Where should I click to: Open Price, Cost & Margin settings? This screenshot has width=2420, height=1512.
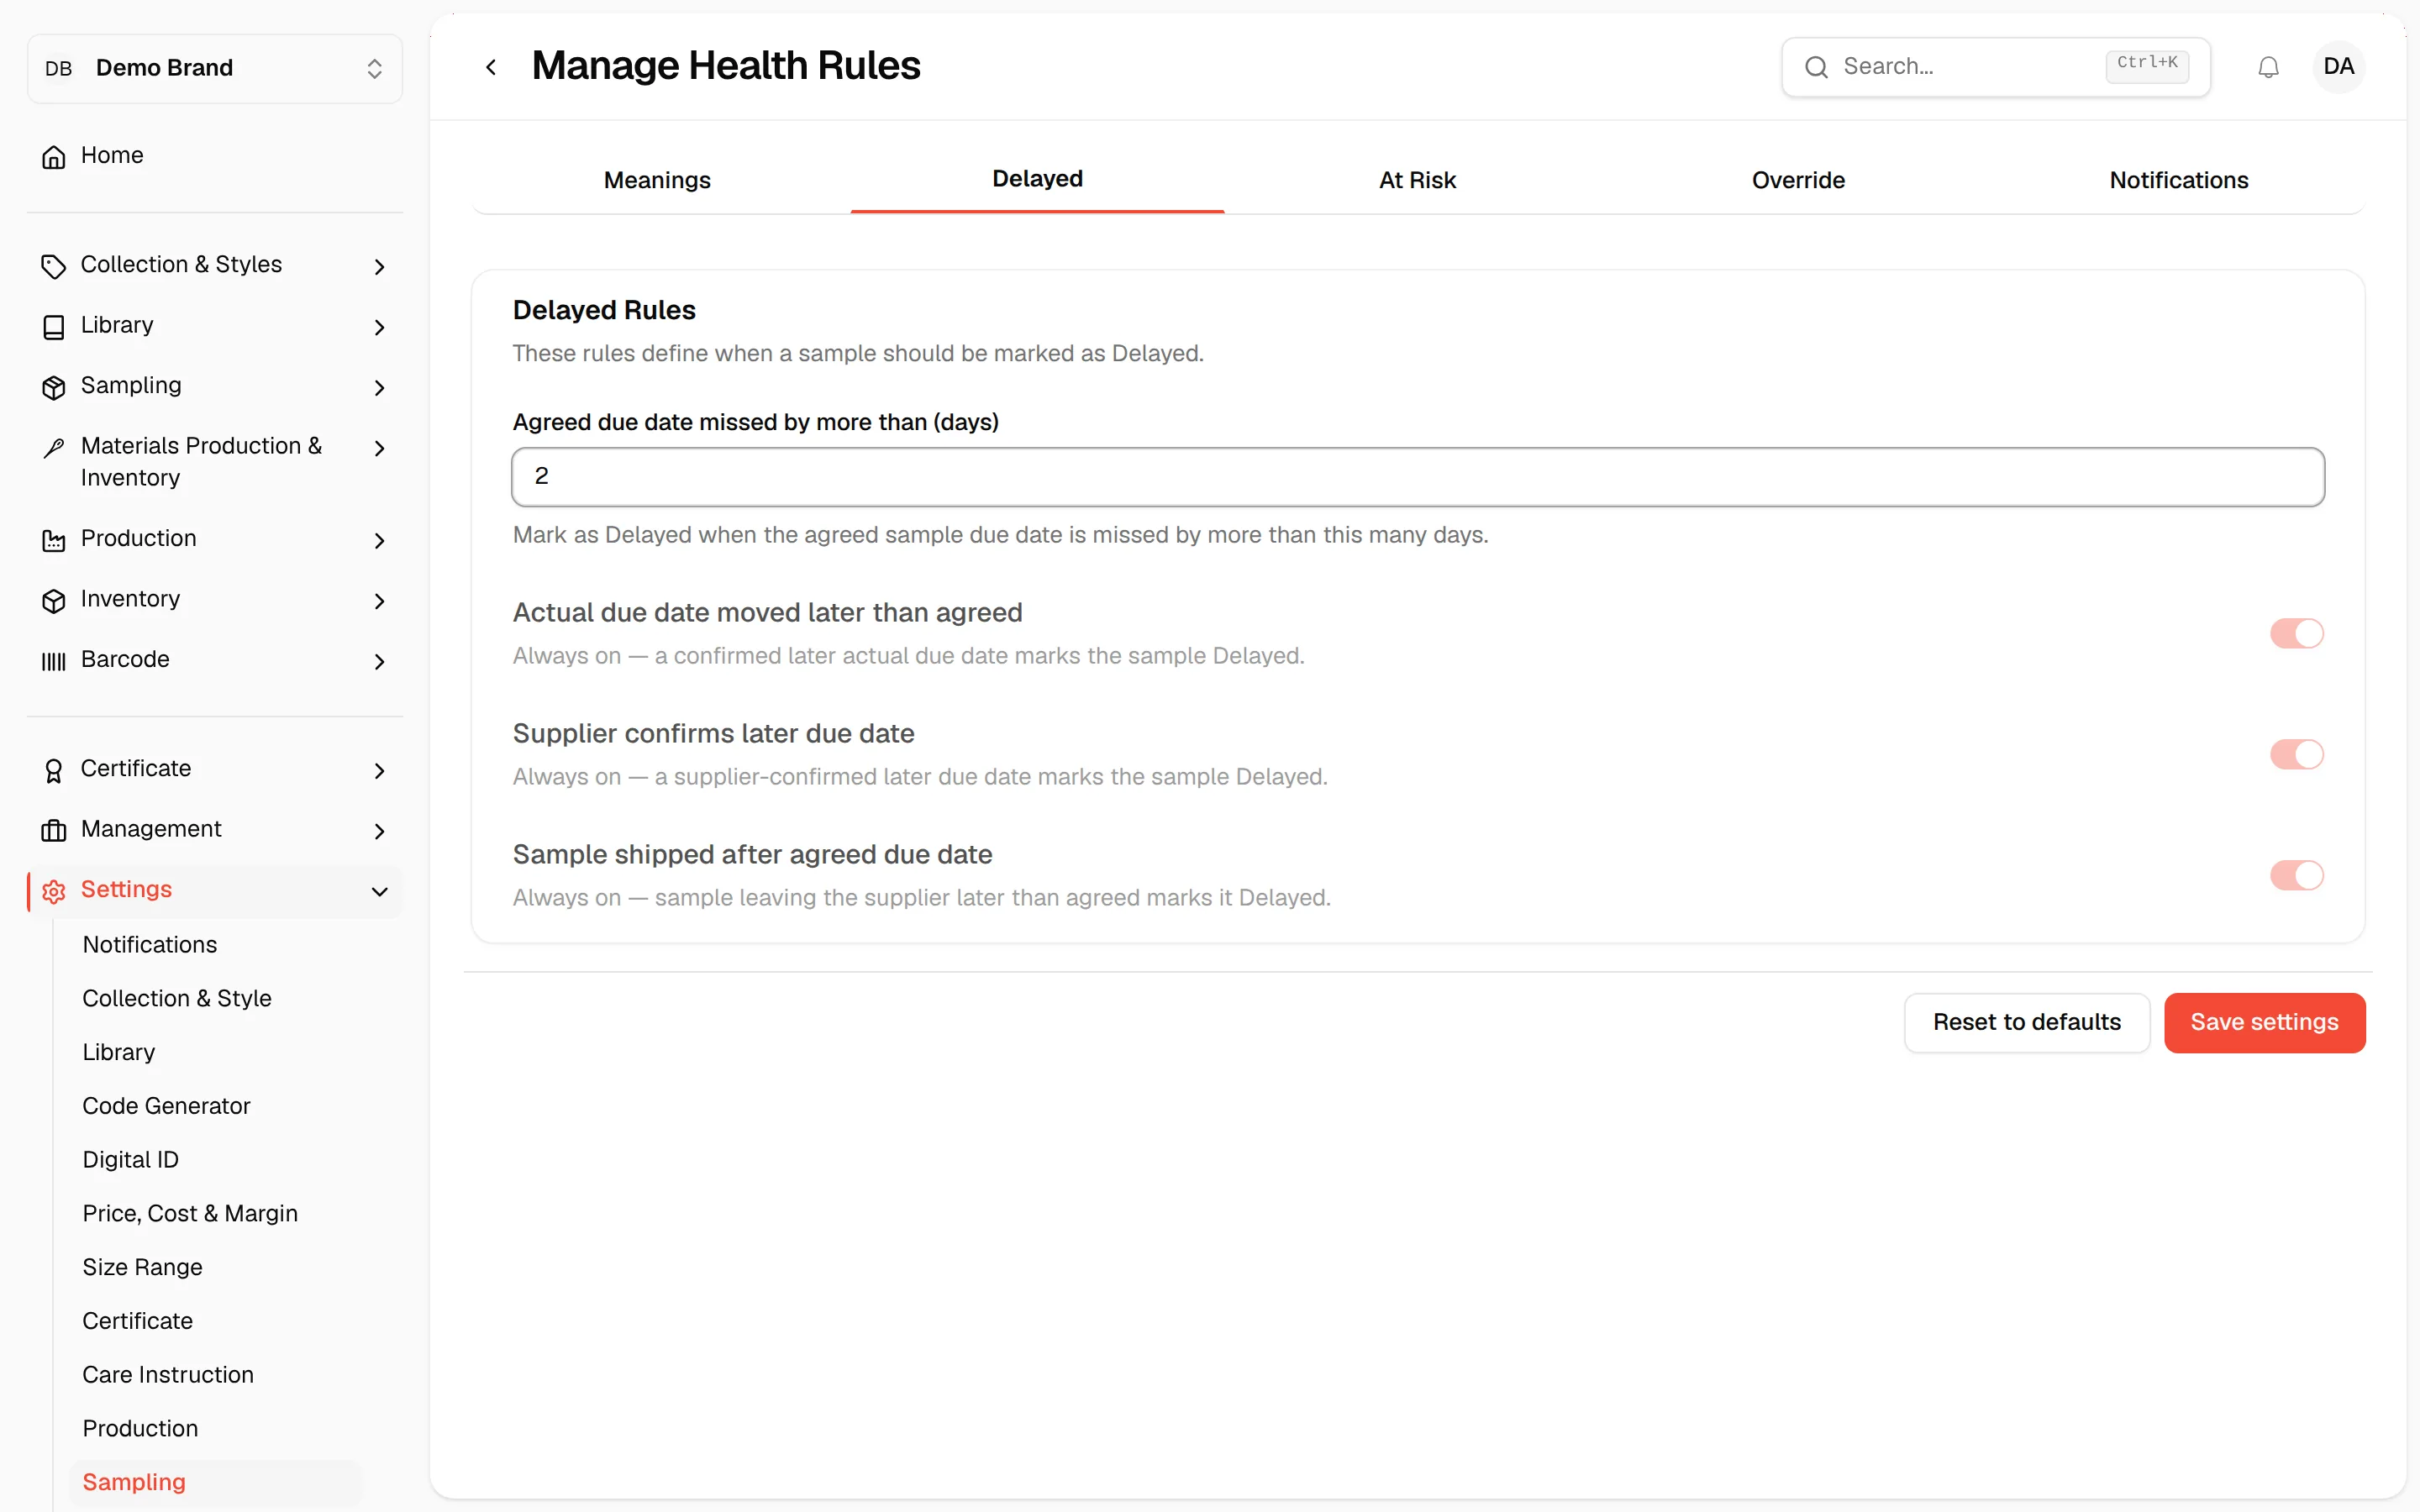[190, 1213]
